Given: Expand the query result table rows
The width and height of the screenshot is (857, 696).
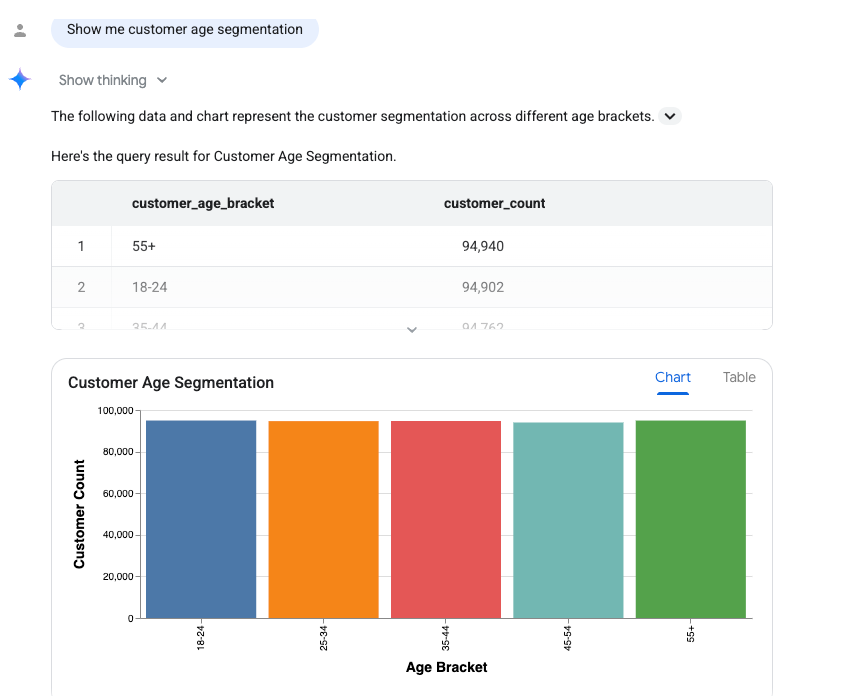Looking at the screenshot, I should [x=412, y=330].
